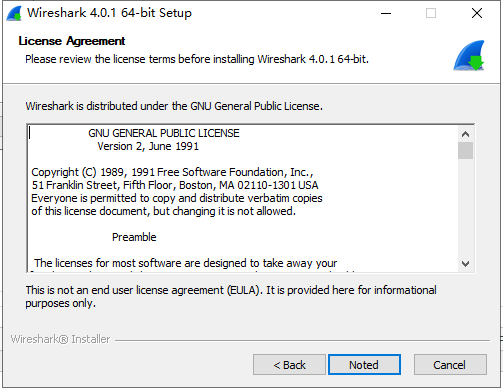Screen dimensions: 503x390
Task: Click the license scrollbar down arrow
Action: point(465,264)
